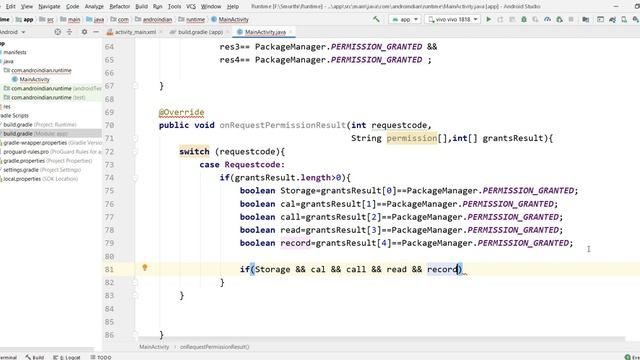Screen dimensions: 640x360
Task: Click the Debug app bug icon
Action: pos(524,19)
